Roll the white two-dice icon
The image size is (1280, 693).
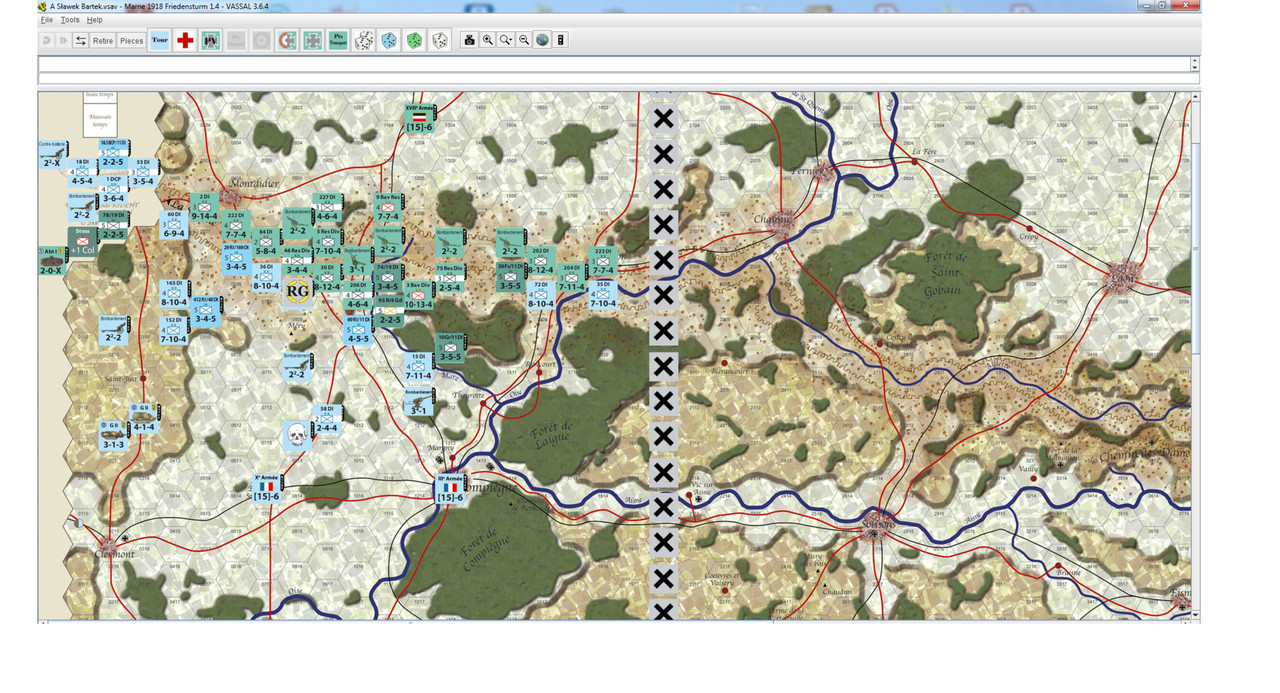pyautogui.click(x=364, y=40)
